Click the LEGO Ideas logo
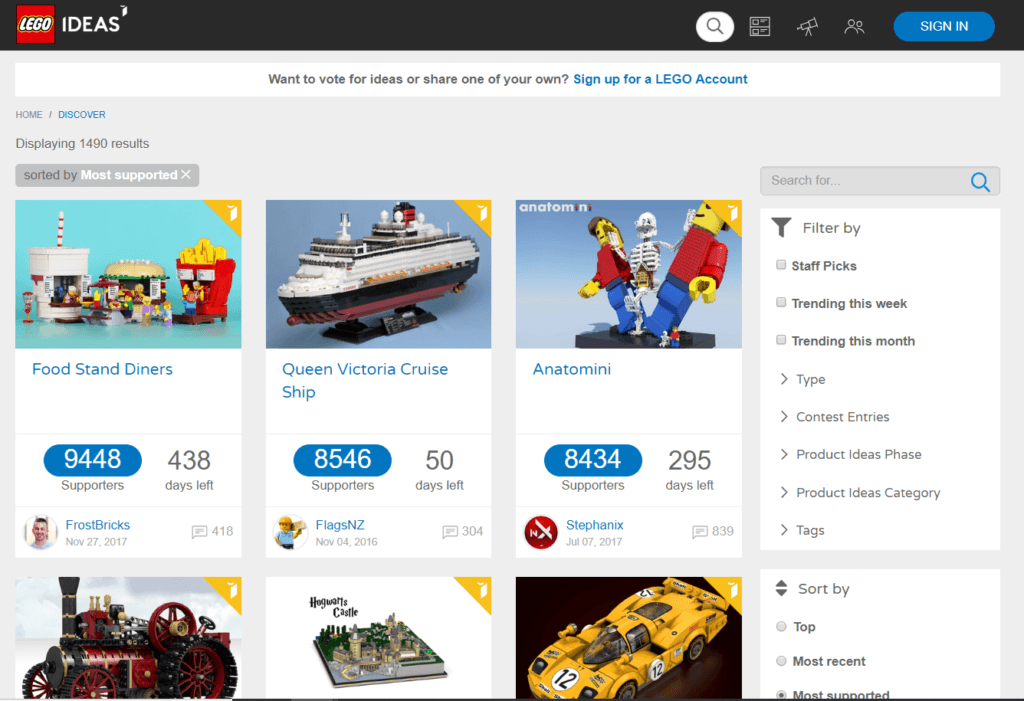The image size is (1024, 701). point(72,24)
